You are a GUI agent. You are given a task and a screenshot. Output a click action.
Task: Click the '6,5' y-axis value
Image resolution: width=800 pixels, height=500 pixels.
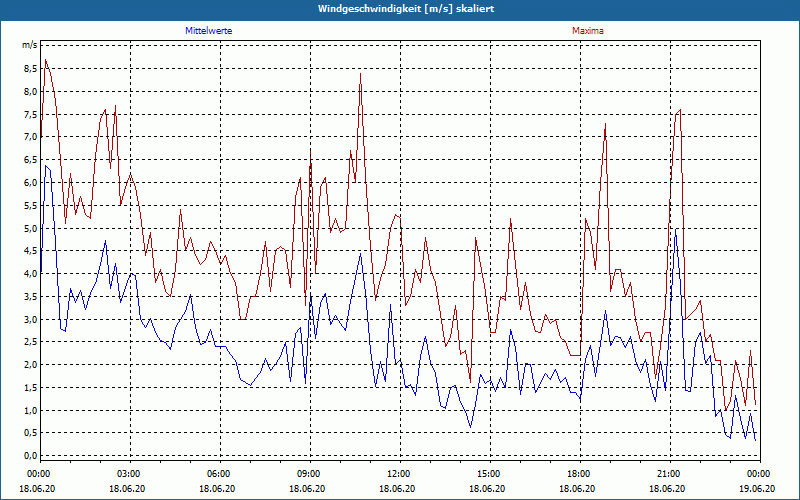[31, 160]
